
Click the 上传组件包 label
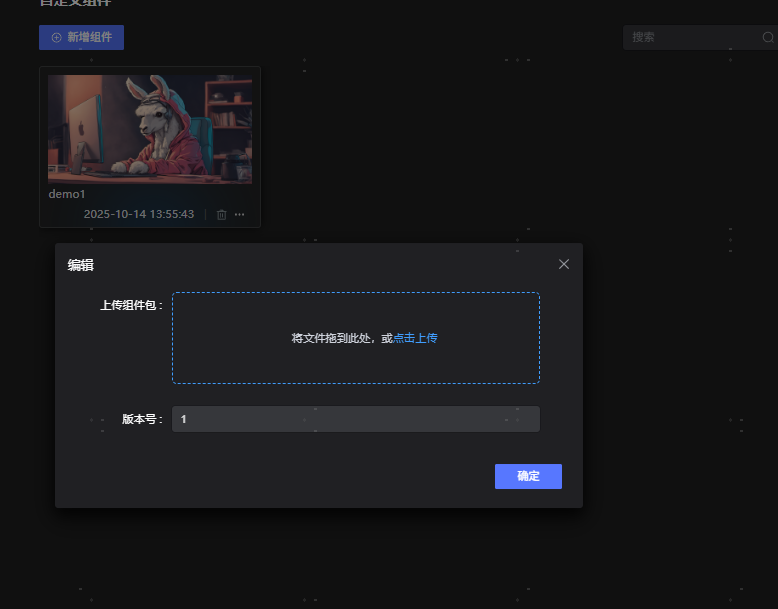pos(131,305)
